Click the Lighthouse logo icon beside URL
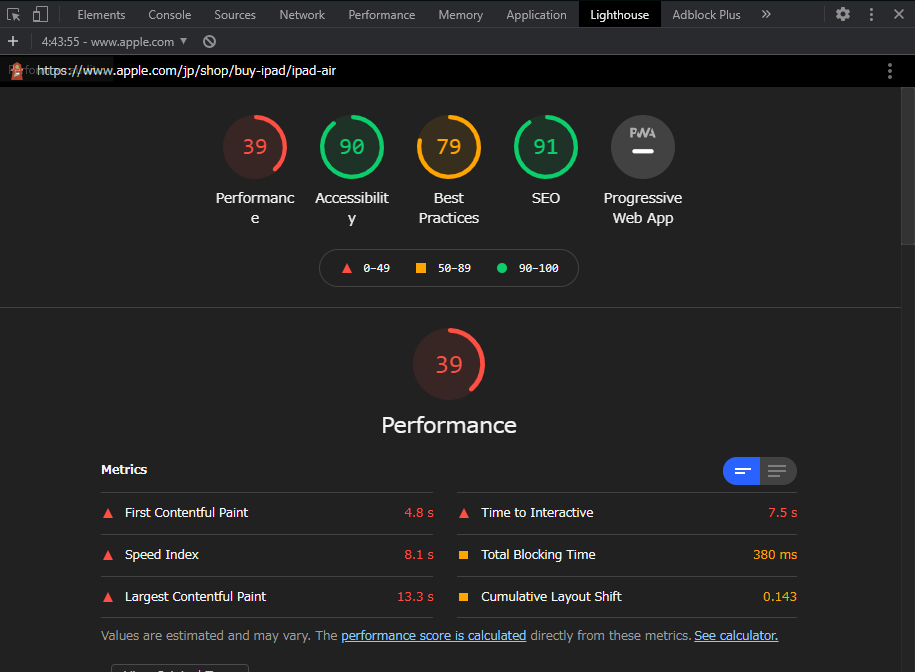Viewport: 915px width, 672px height. point(17,71)
